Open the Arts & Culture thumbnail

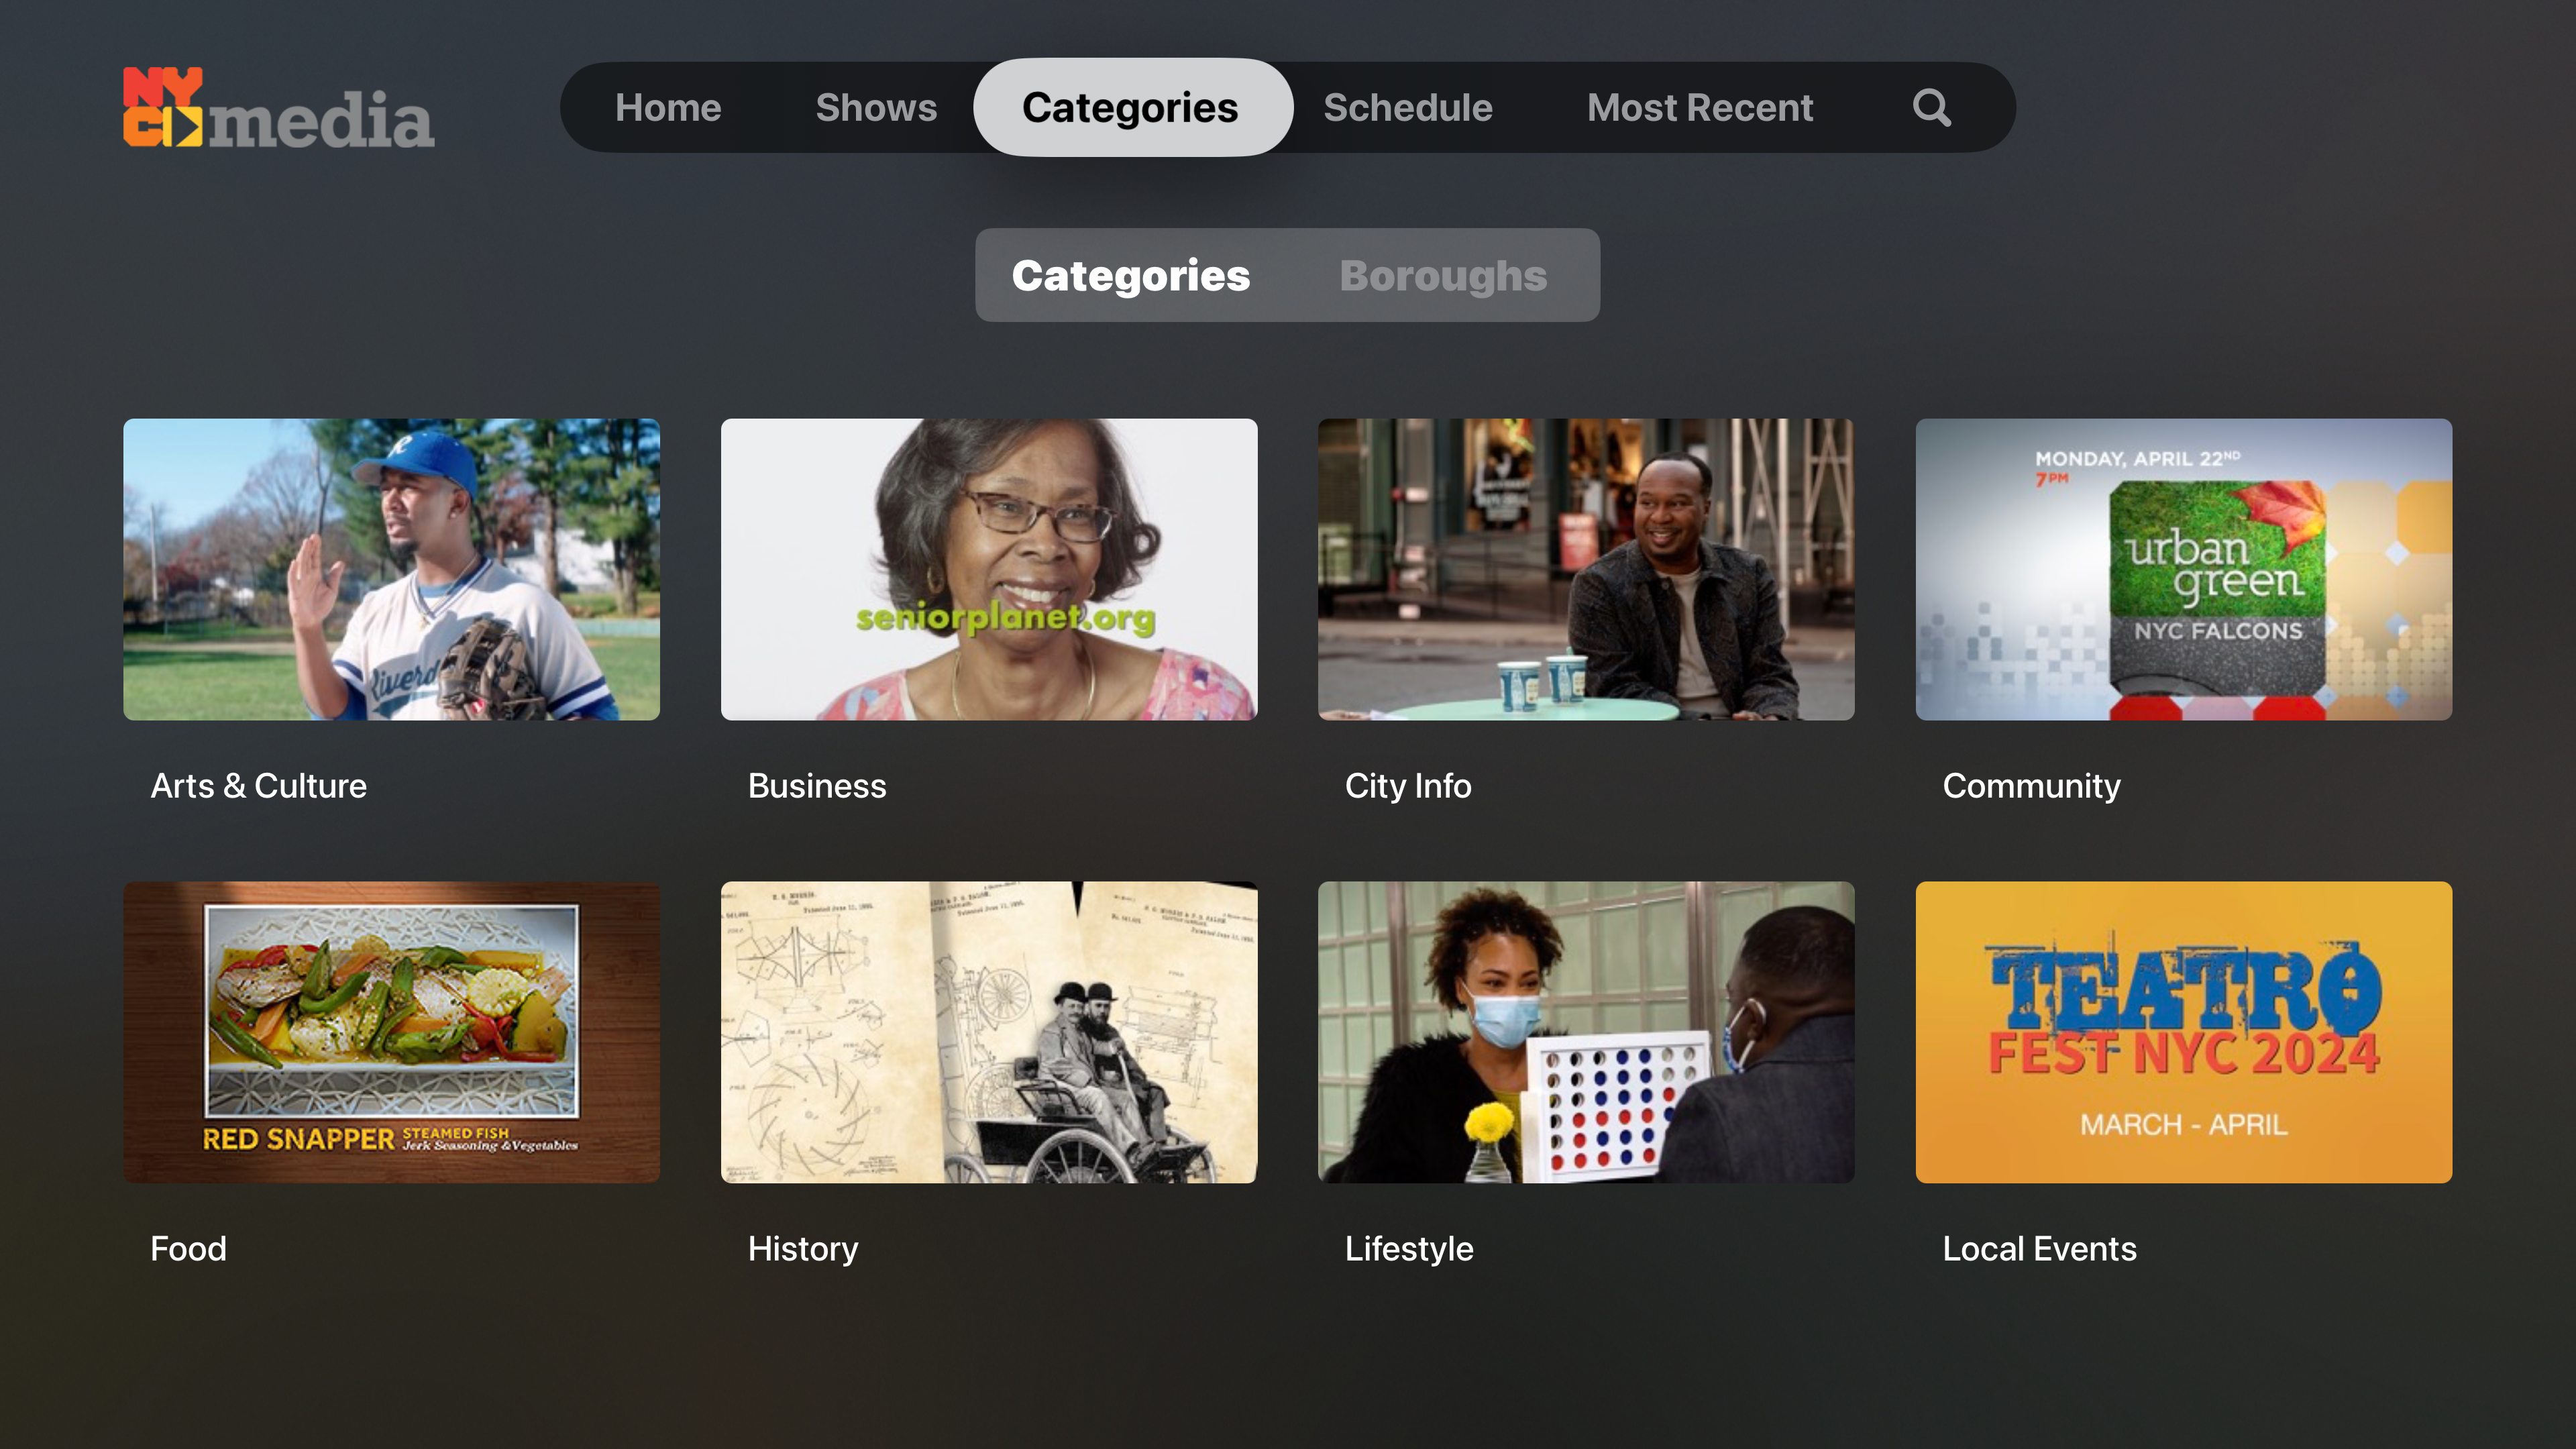391,569
